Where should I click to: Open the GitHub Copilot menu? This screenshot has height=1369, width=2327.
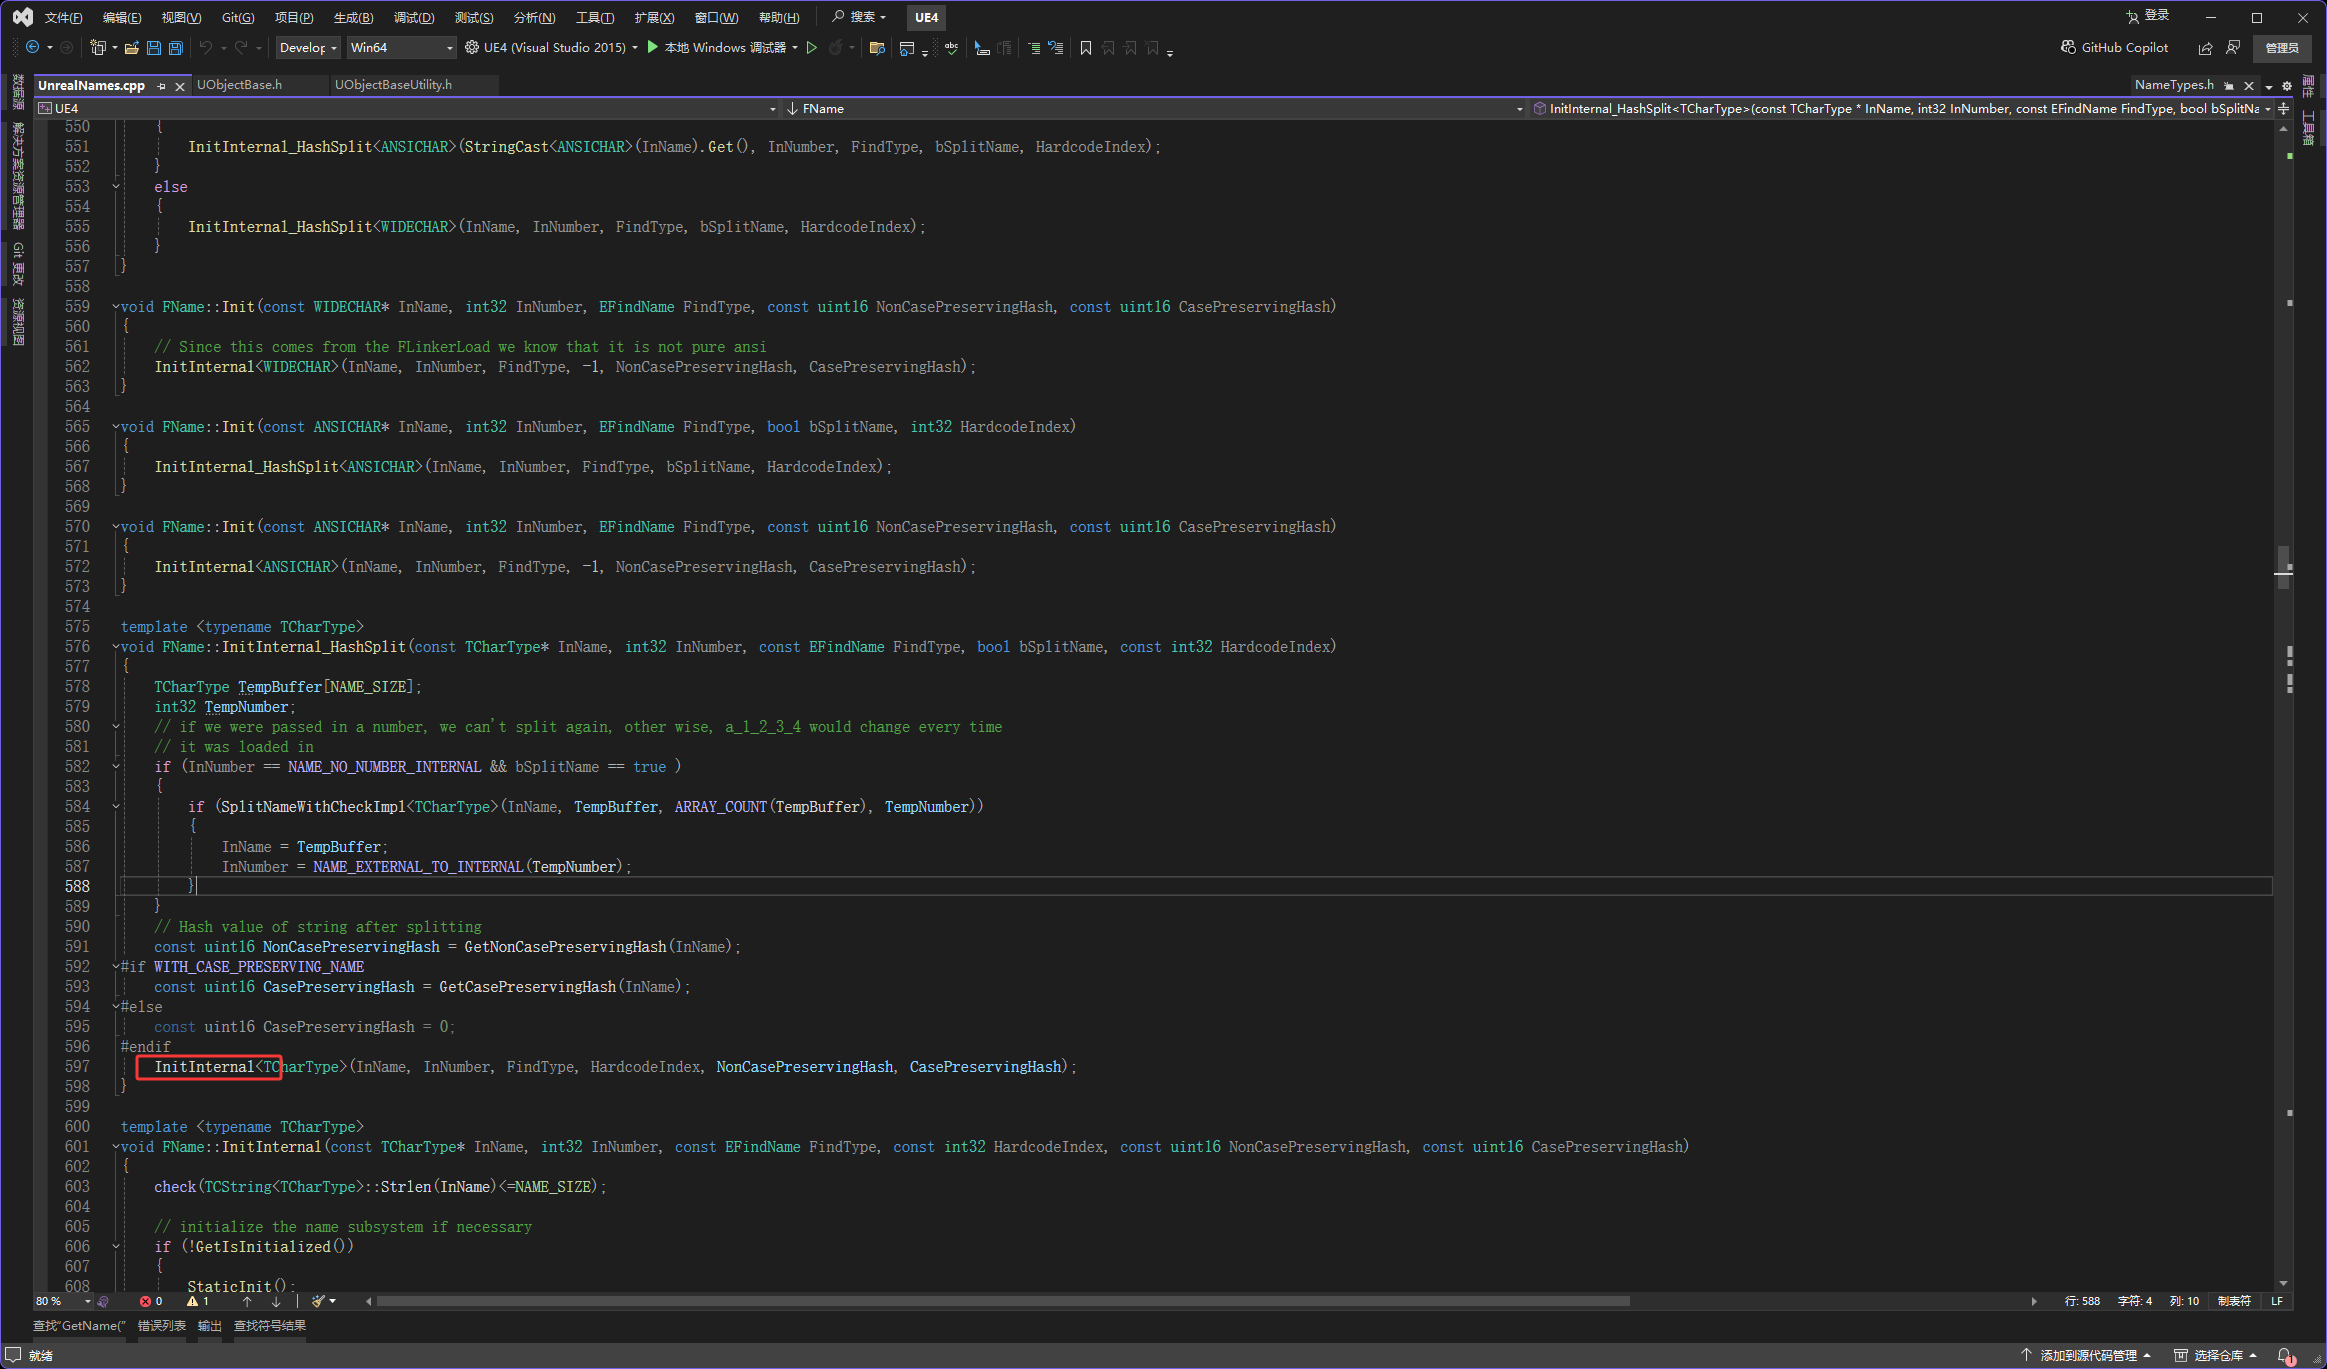2115,47
